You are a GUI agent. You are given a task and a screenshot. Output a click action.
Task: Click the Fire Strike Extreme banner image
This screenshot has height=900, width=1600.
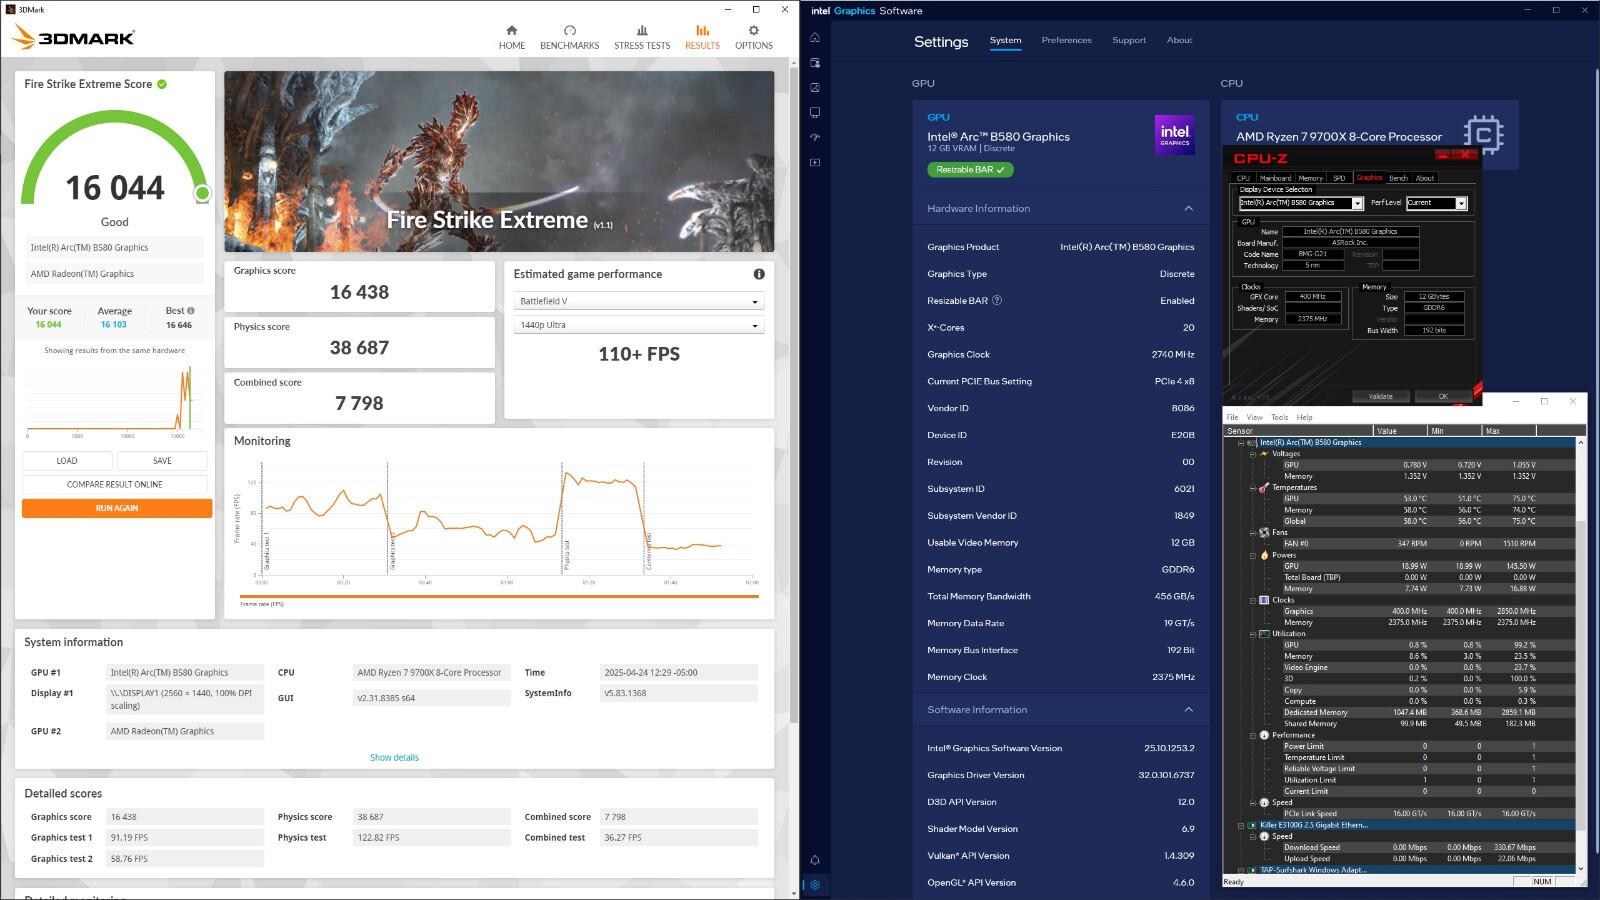tap(499, 161)
